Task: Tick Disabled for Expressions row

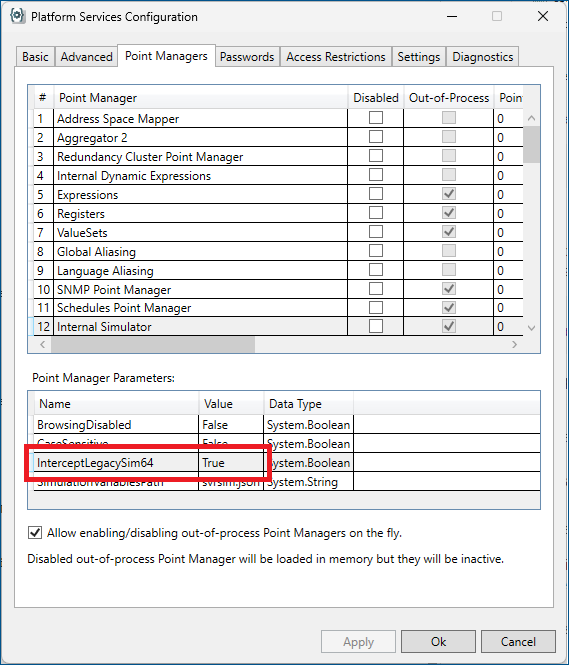Action: [x=376, y=194]
